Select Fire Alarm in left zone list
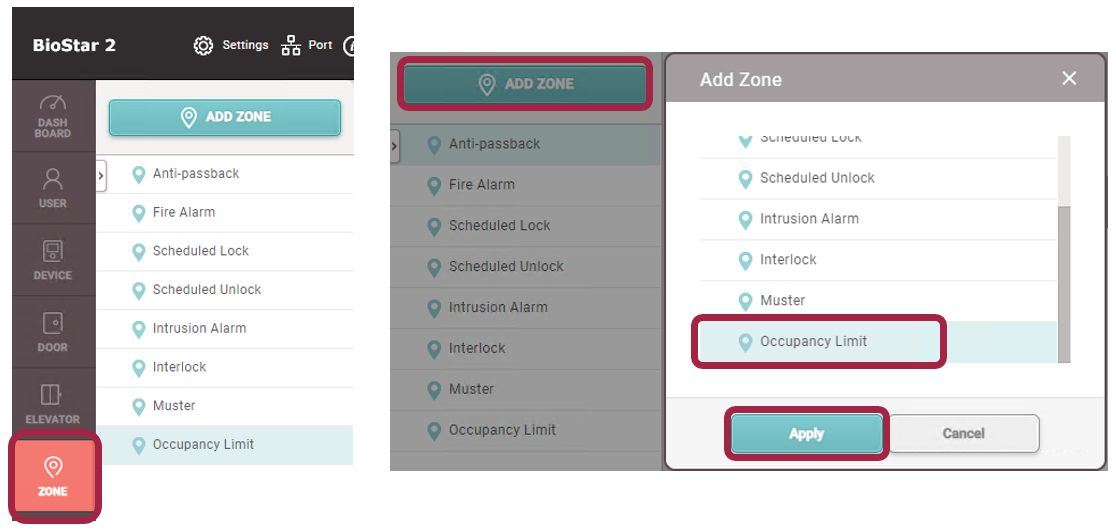The image size is (1116, 530). [x=184, y=213]
